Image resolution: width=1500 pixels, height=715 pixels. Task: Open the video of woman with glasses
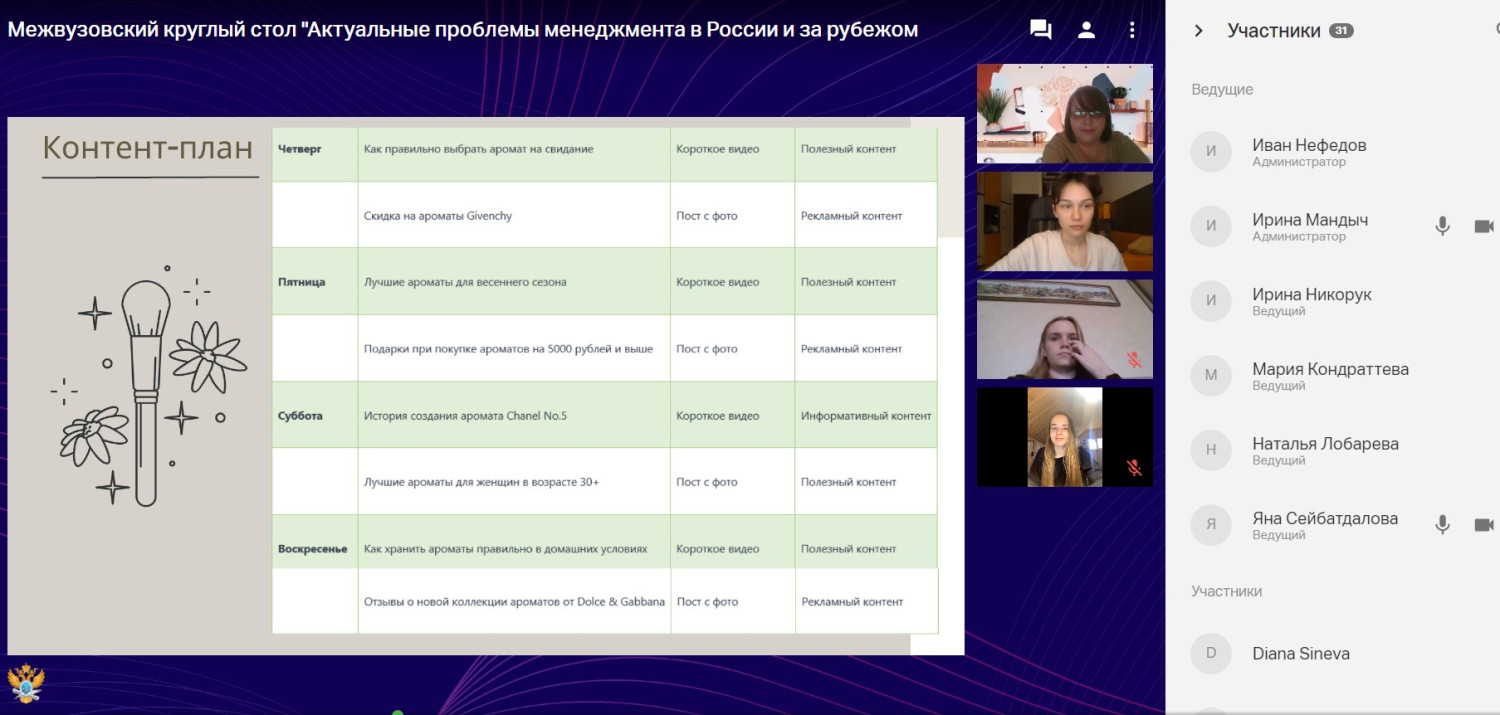(x=1065, y=113)
